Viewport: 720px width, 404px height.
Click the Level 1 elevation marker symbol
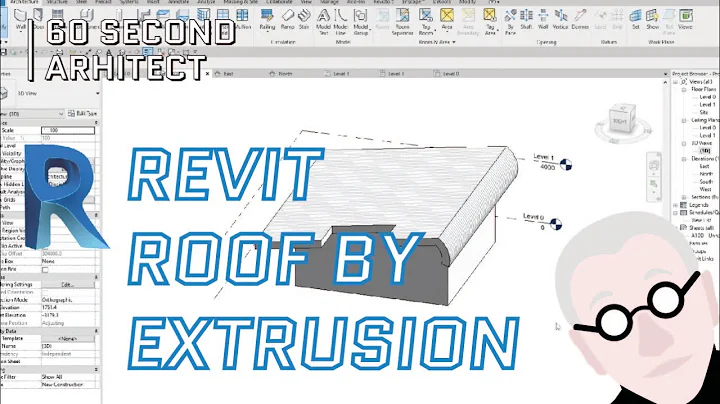[566, 164]
